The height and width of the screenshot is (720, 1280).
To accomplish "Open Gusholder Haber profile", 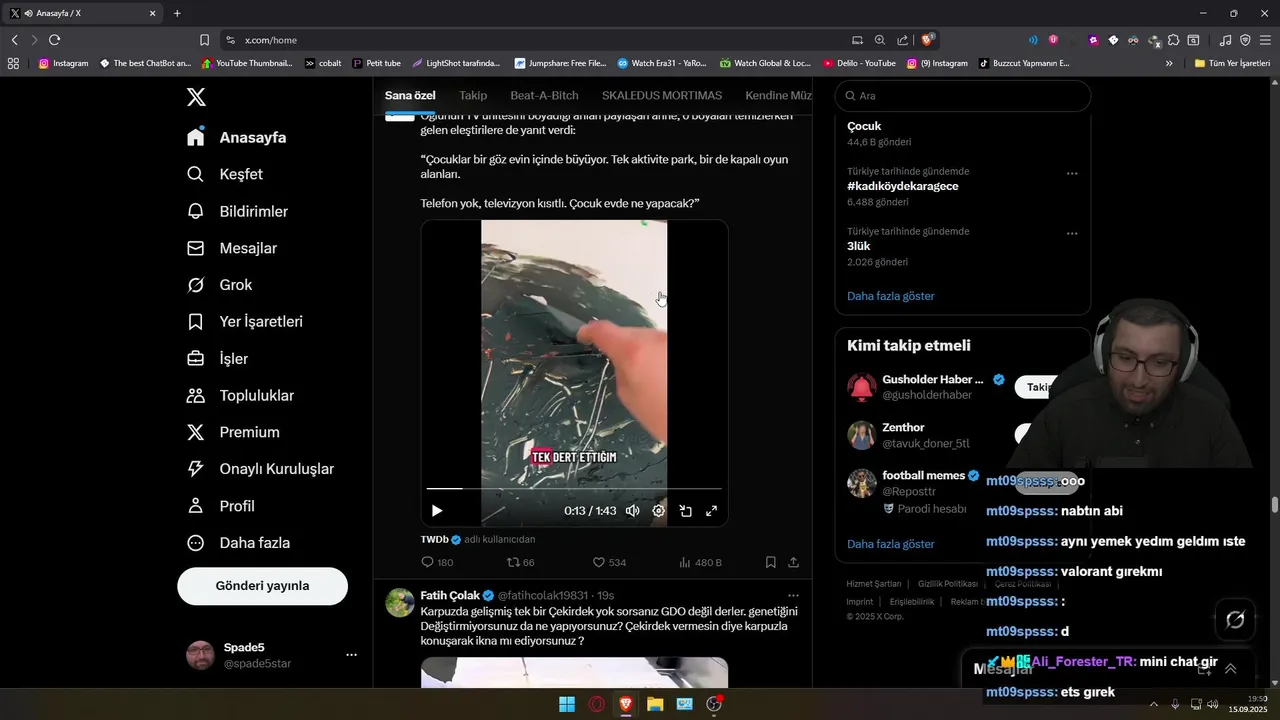I will (933, 380).
